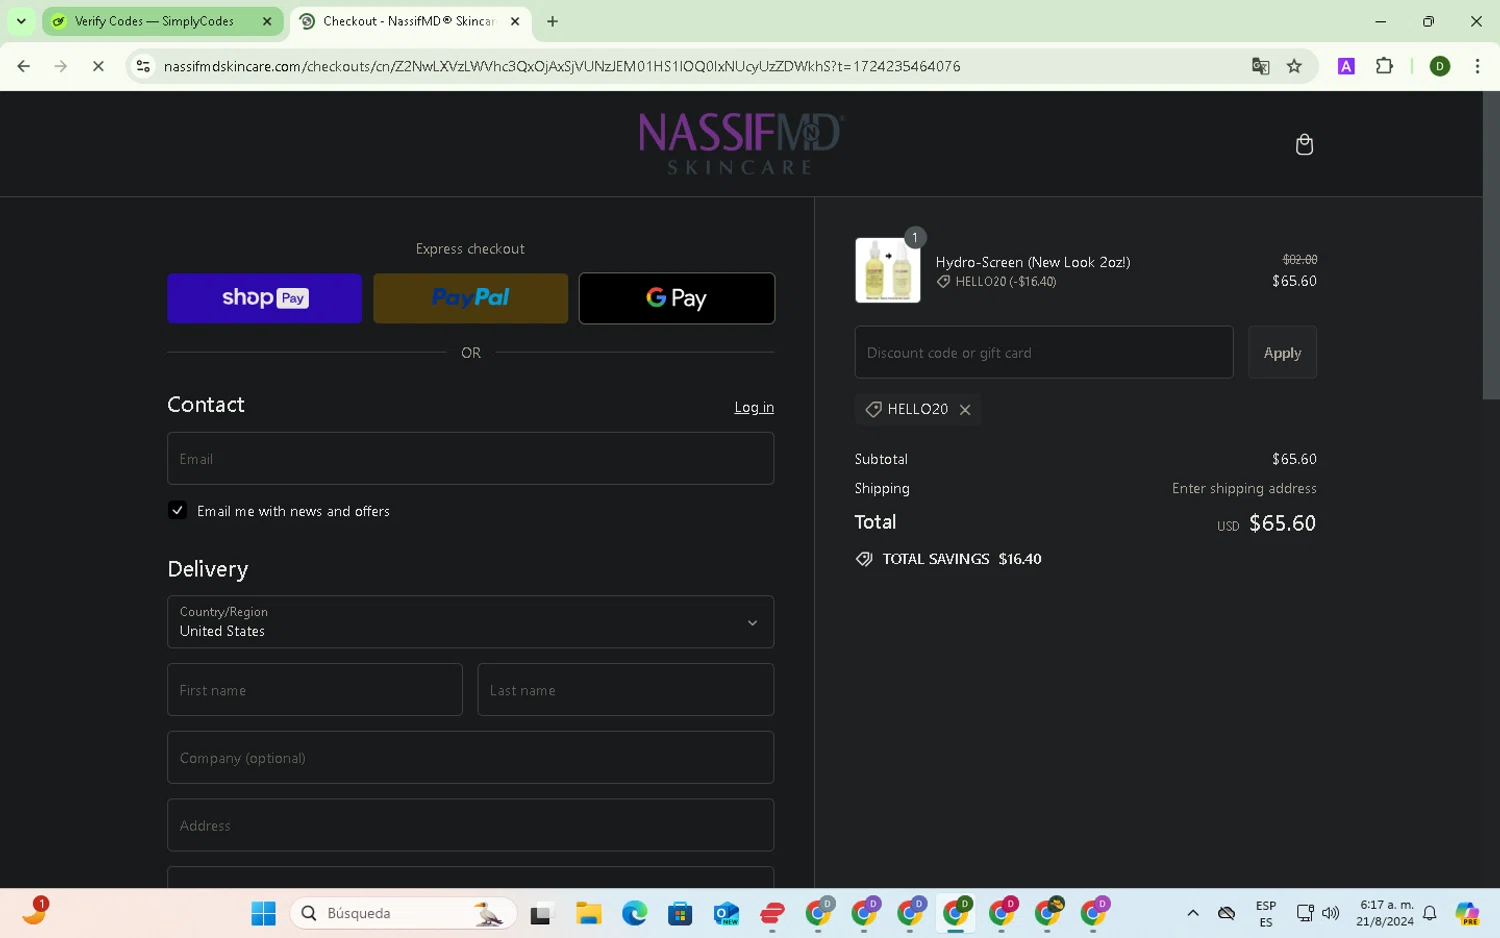This screenshot has width=1500, height=938.
Task: Close the Checkout - NassifMD tab
Action: pos(515,21)
